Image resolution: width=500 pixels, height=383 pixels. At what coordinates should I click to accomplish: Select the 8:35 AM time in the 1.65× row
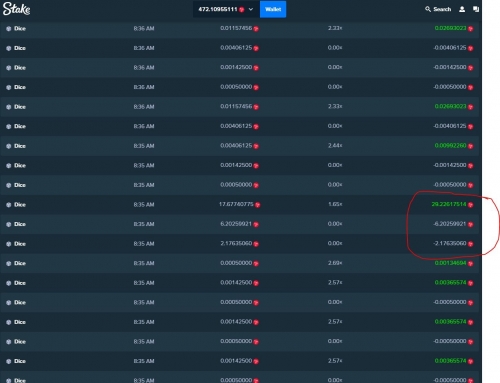(144, 205)
